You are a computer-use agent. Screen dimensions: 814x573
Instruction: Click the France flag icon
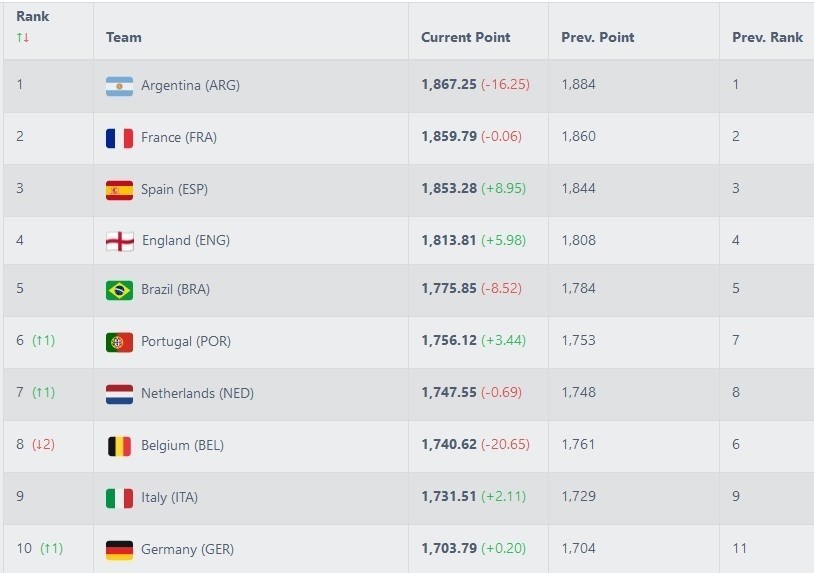tap(119, 138)
